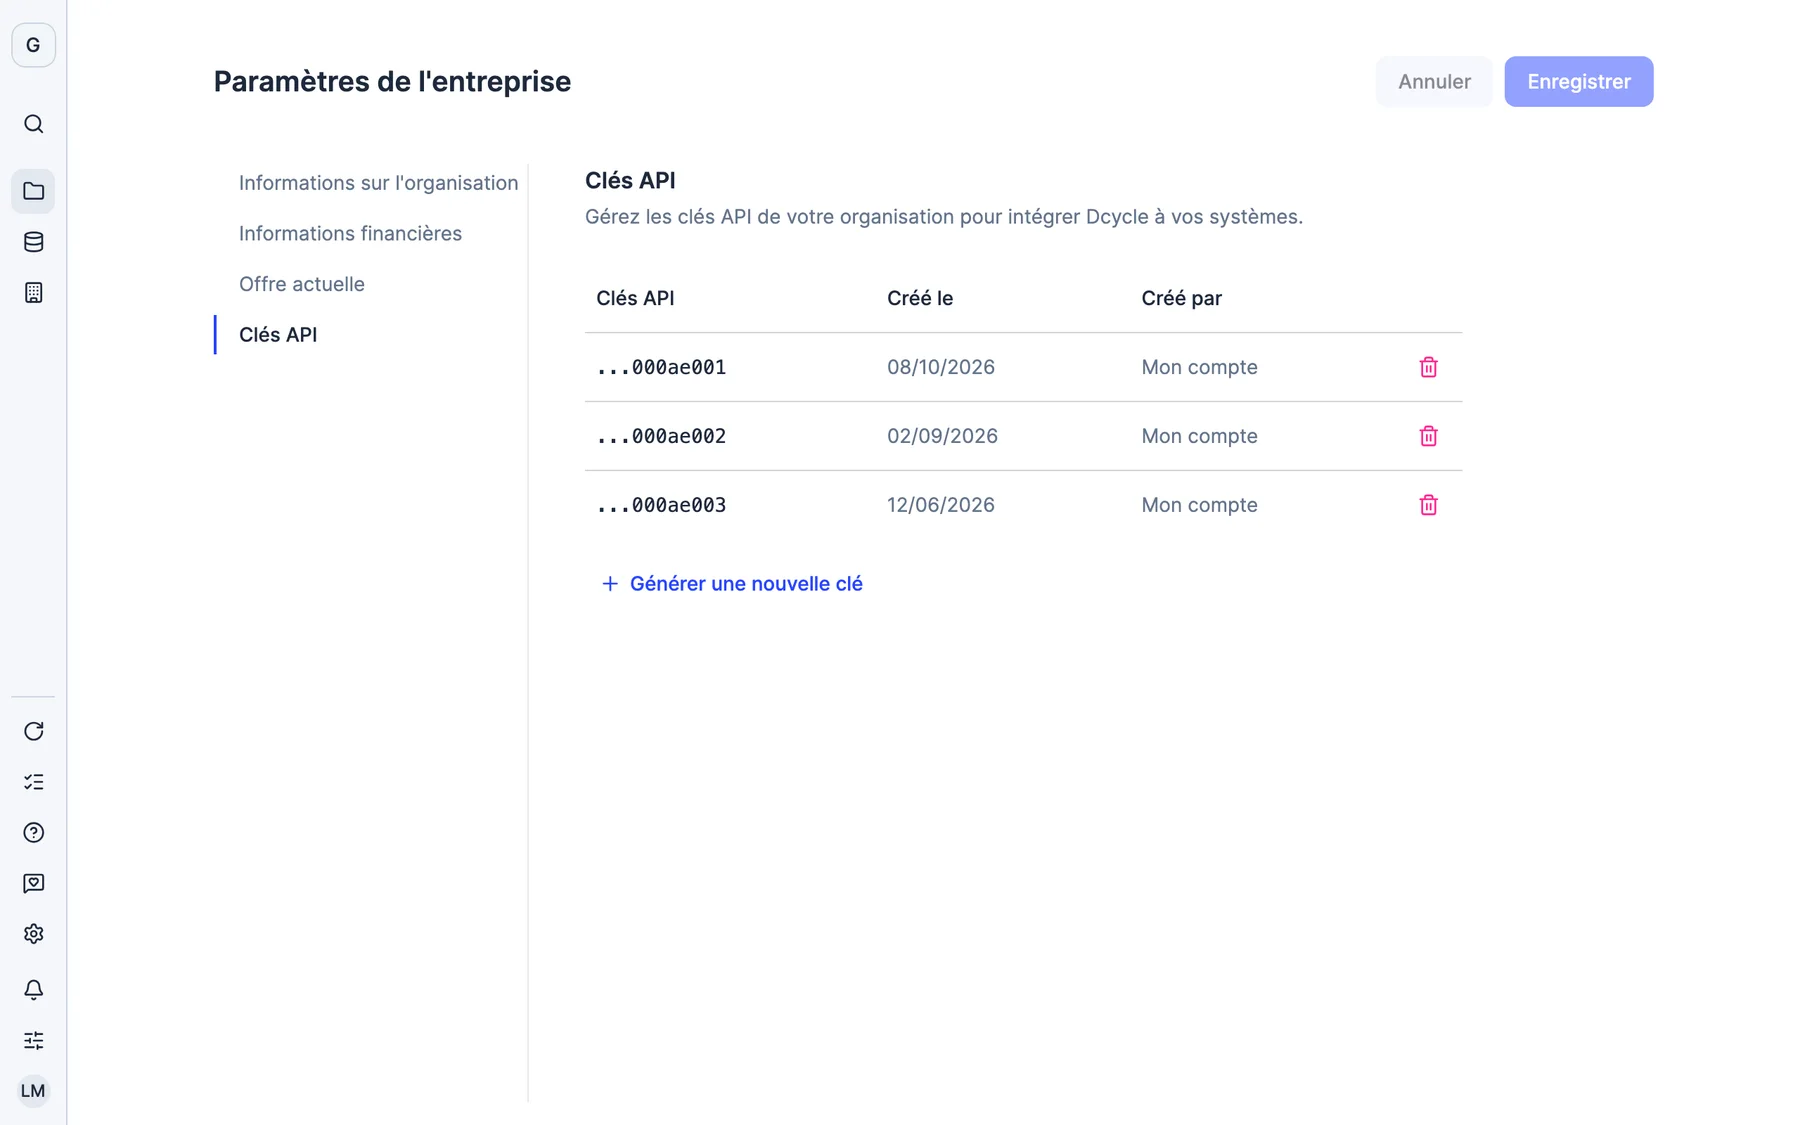1800x1125 pixels.
Task: Select key text ...000ae003
Action: (x=661, y=505)
